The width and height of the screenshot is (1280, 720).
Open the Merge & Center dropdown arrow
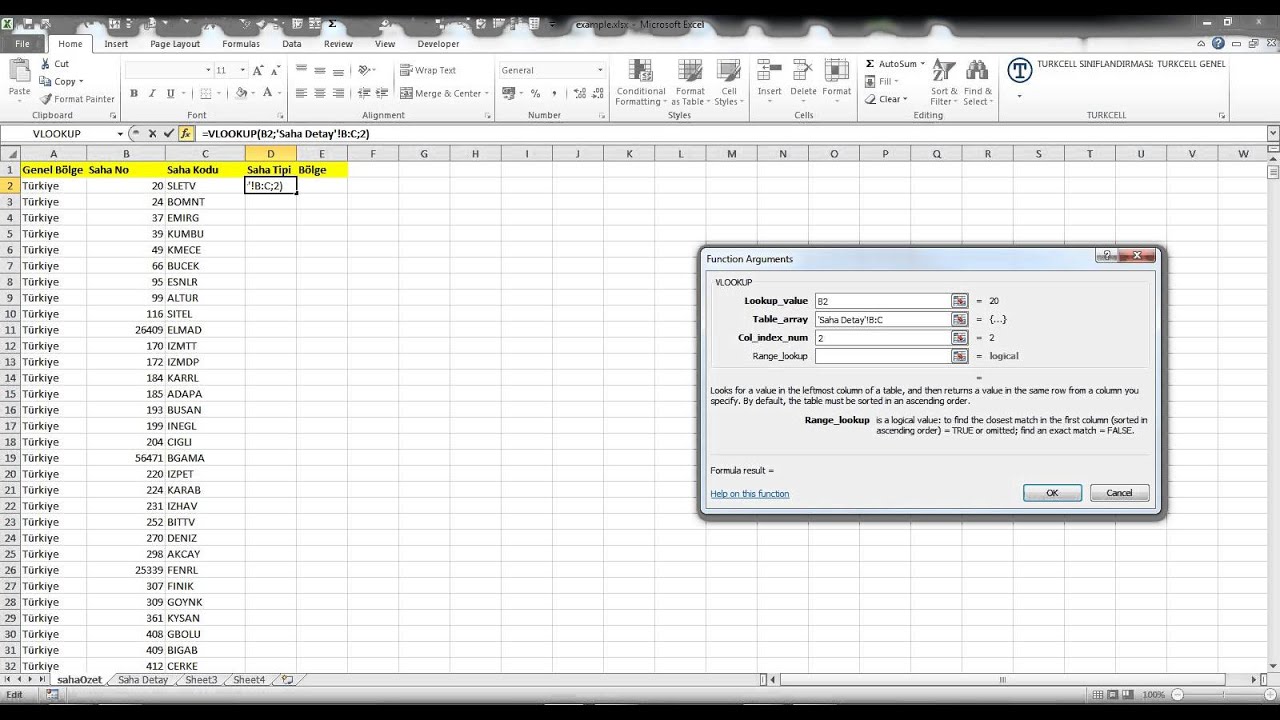point(486,93)
